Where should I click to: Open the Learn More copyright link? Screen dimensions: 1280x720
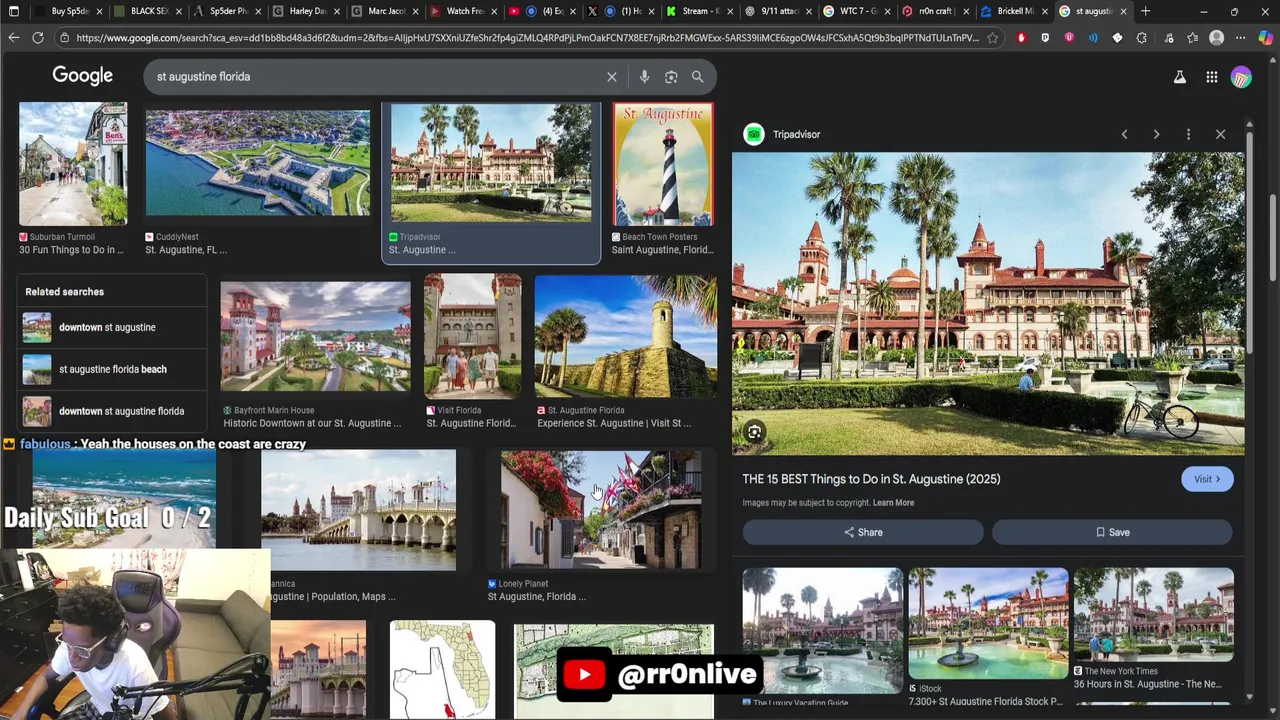tap(893, 503)
